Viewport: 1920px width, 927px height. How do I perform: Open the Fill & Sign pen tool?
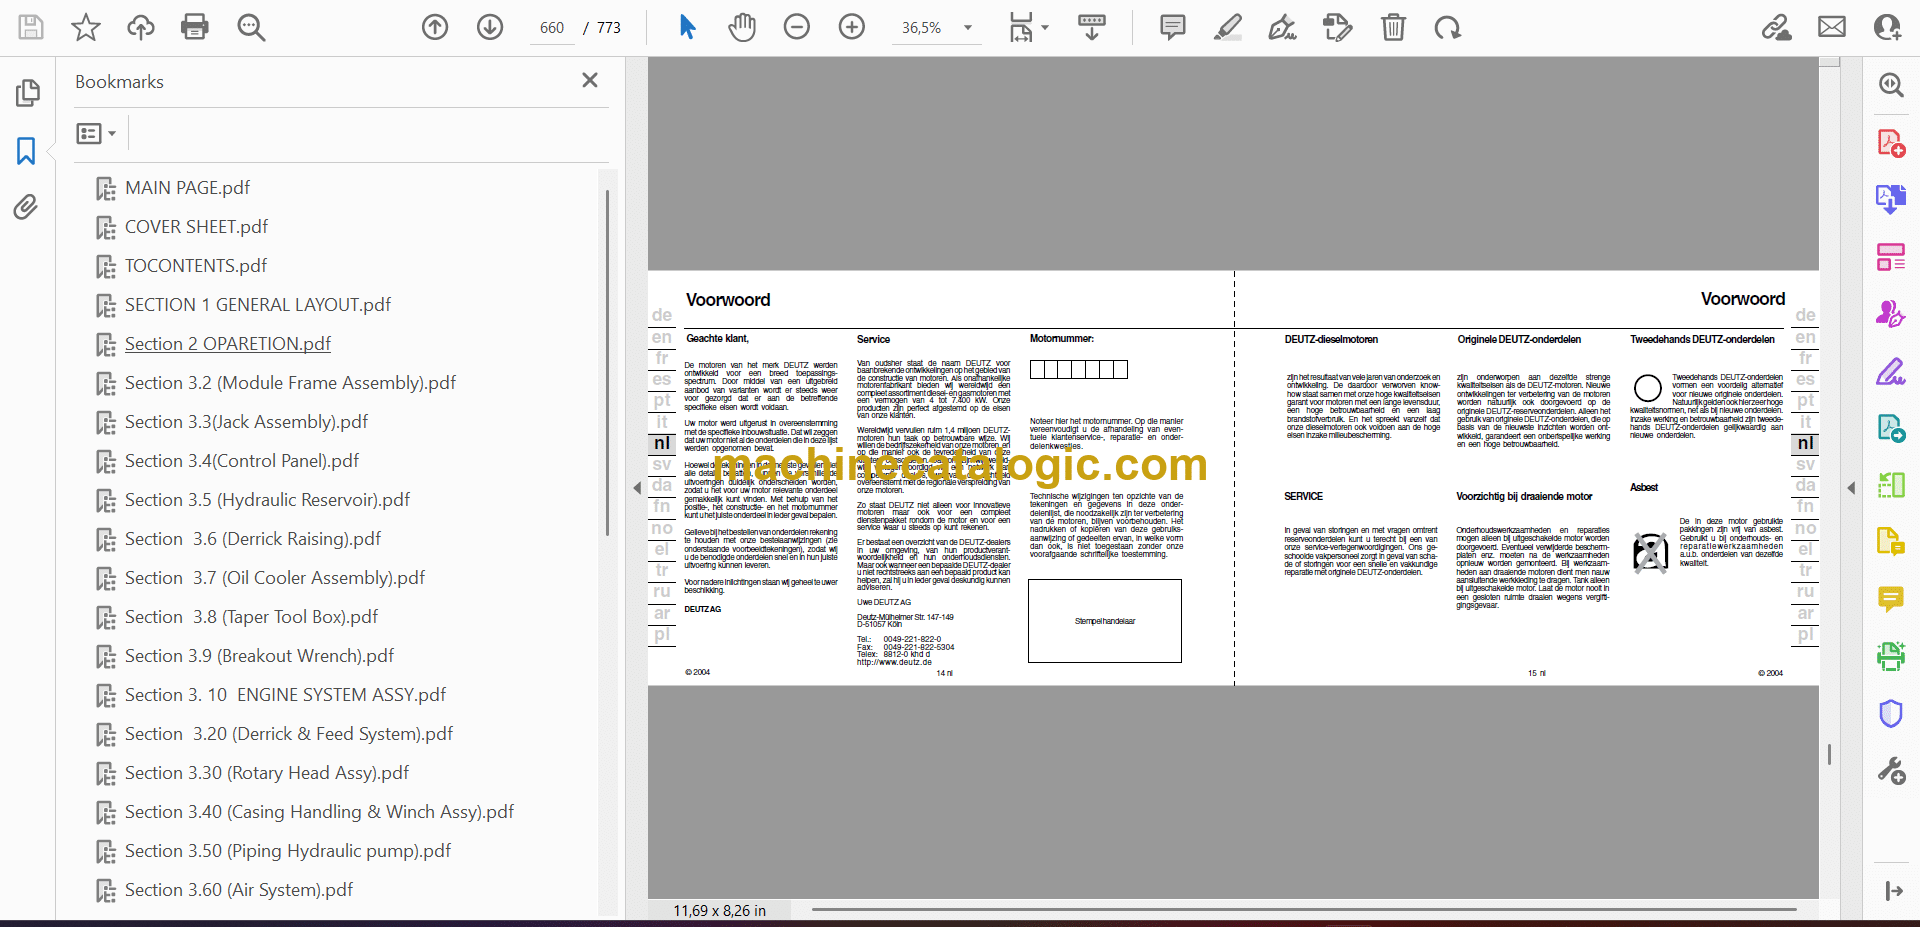[x=1890, y=372]
